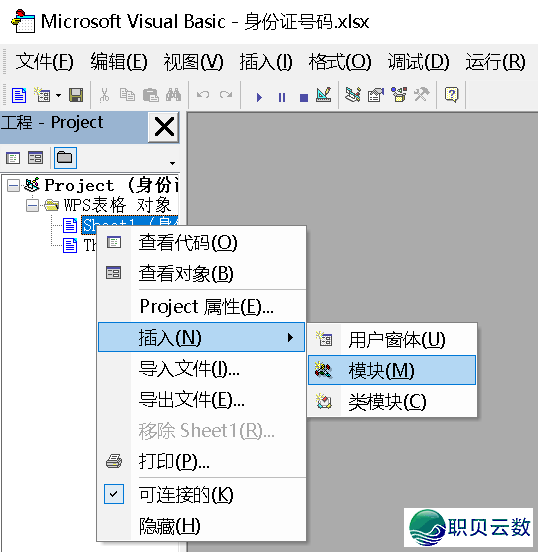This screenshot has width=538, height=552.
Task: Choose 导入文件(I)... in context menu
Action: (x=201, y=369)
